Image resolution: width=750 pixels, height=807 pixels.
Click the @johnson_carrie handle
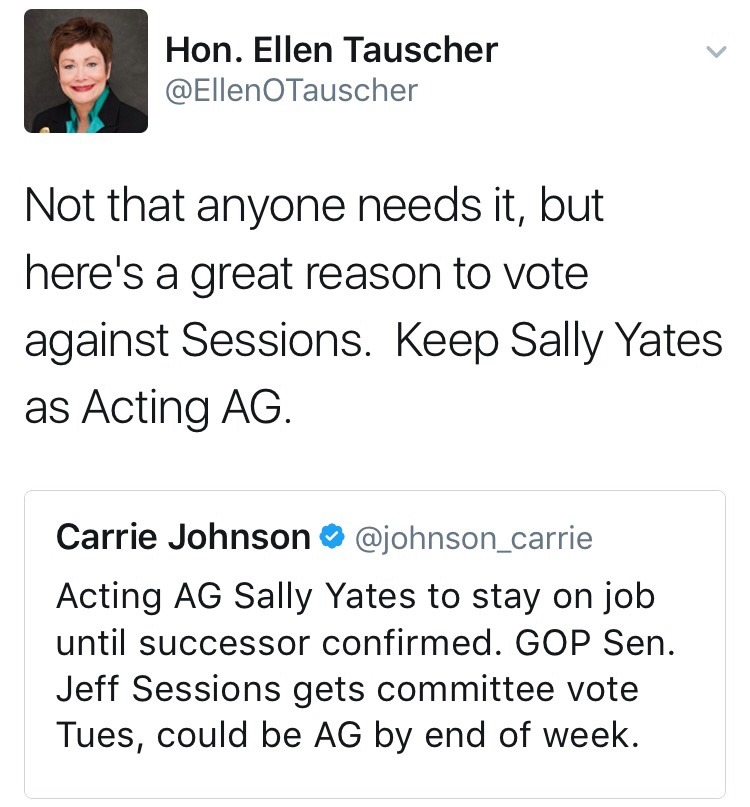[x=474, y=538]
